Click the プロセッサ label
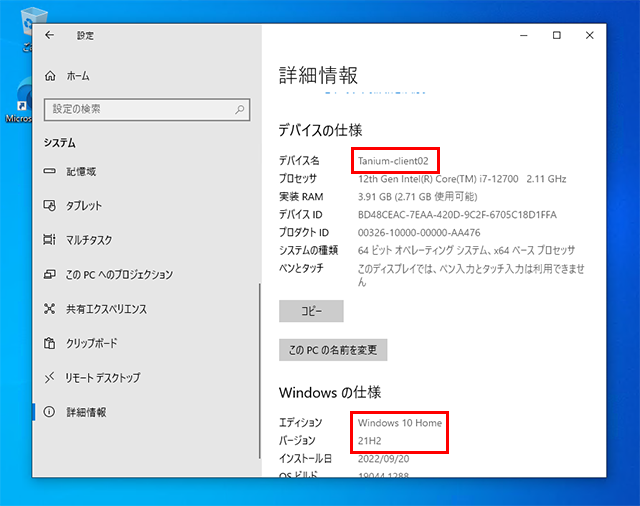This screenshot has height=506, width=640. 298,179
